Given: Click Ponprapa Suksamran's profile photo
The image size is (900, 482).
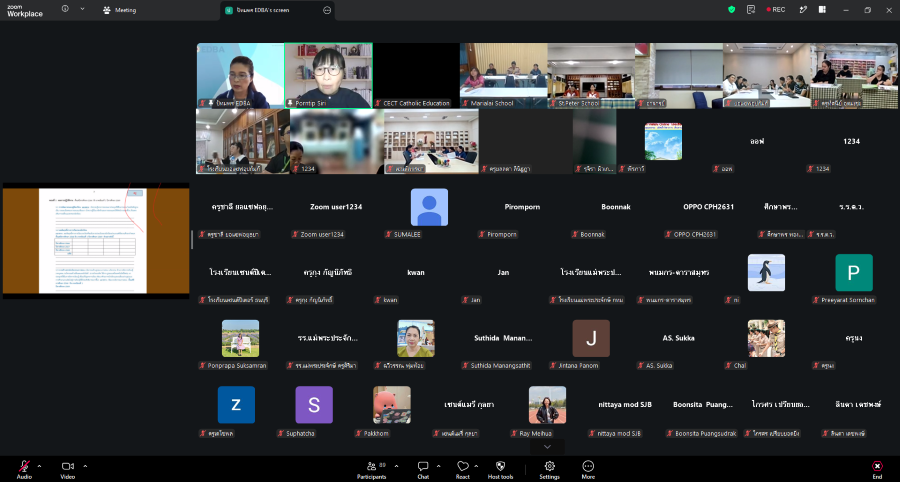Looking at the screenshot, I should 240,338.
